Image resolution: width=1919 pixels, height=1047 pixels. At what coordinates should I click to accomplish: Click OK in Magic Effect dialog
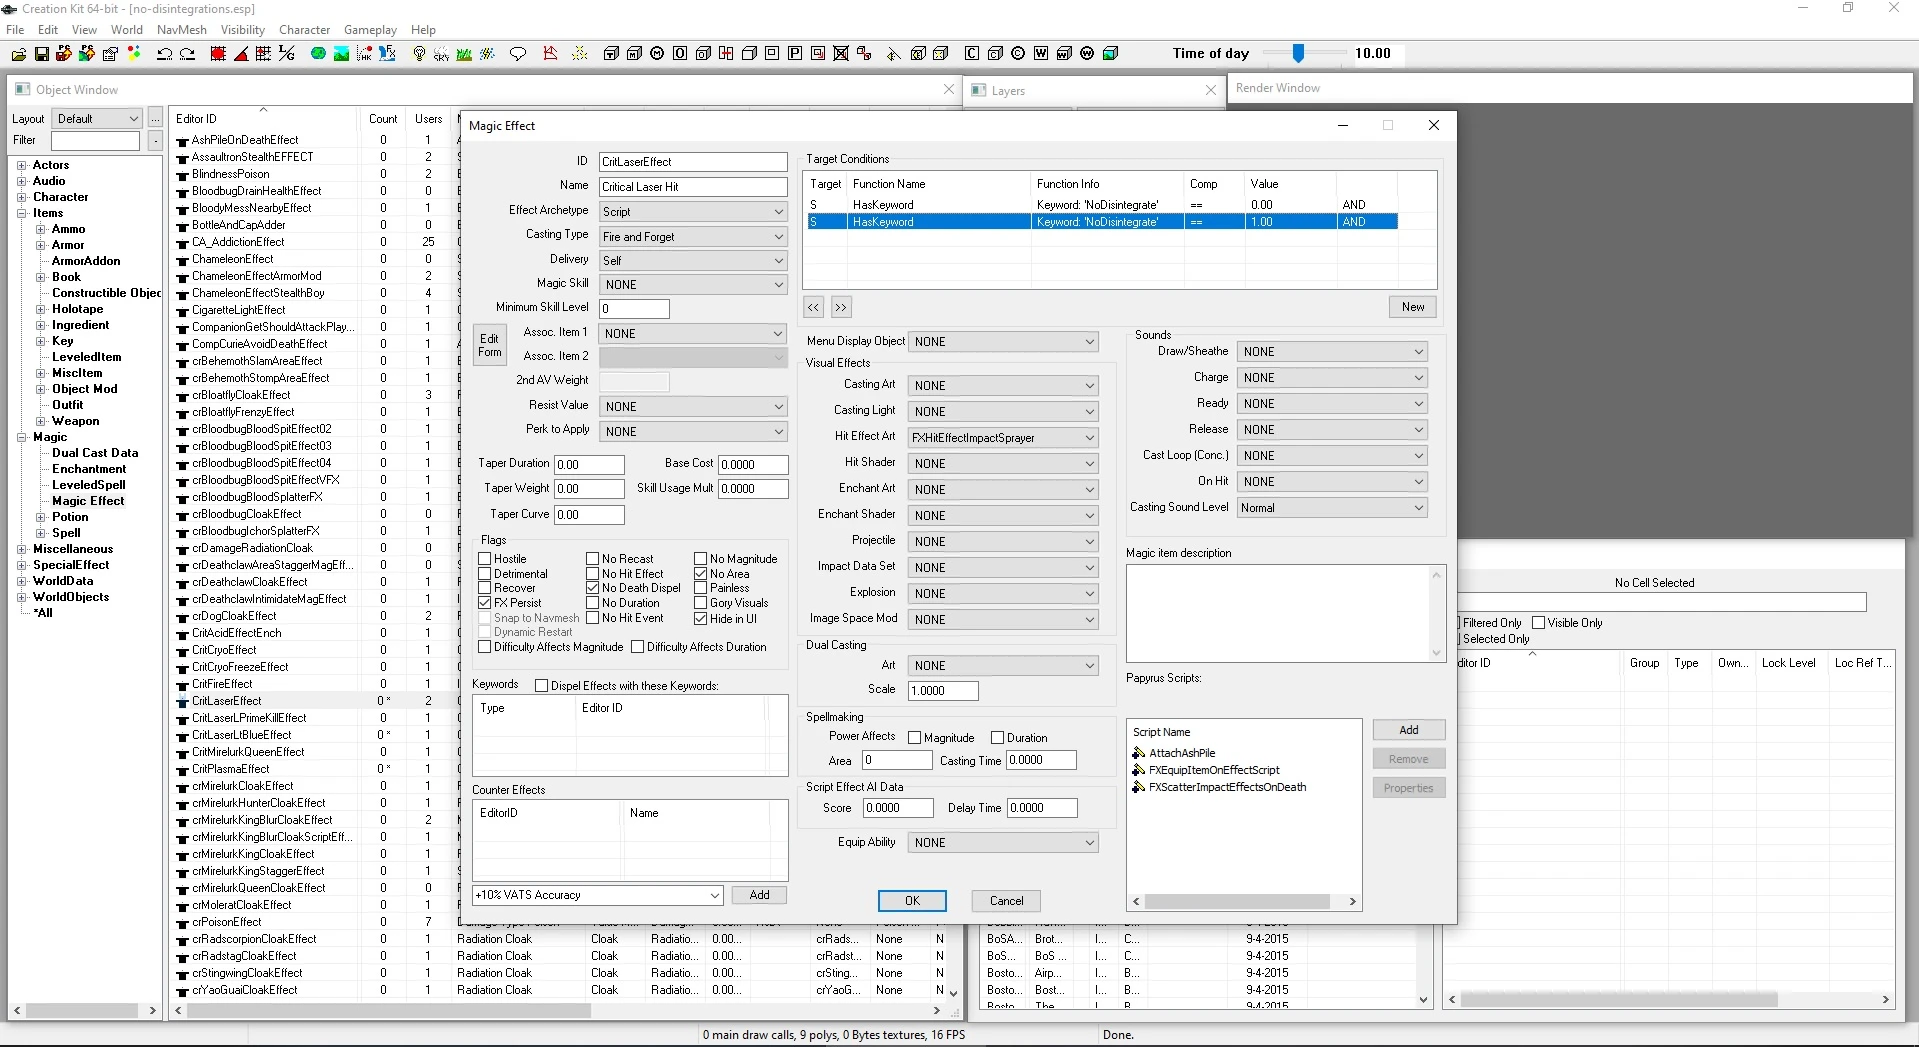912,901
